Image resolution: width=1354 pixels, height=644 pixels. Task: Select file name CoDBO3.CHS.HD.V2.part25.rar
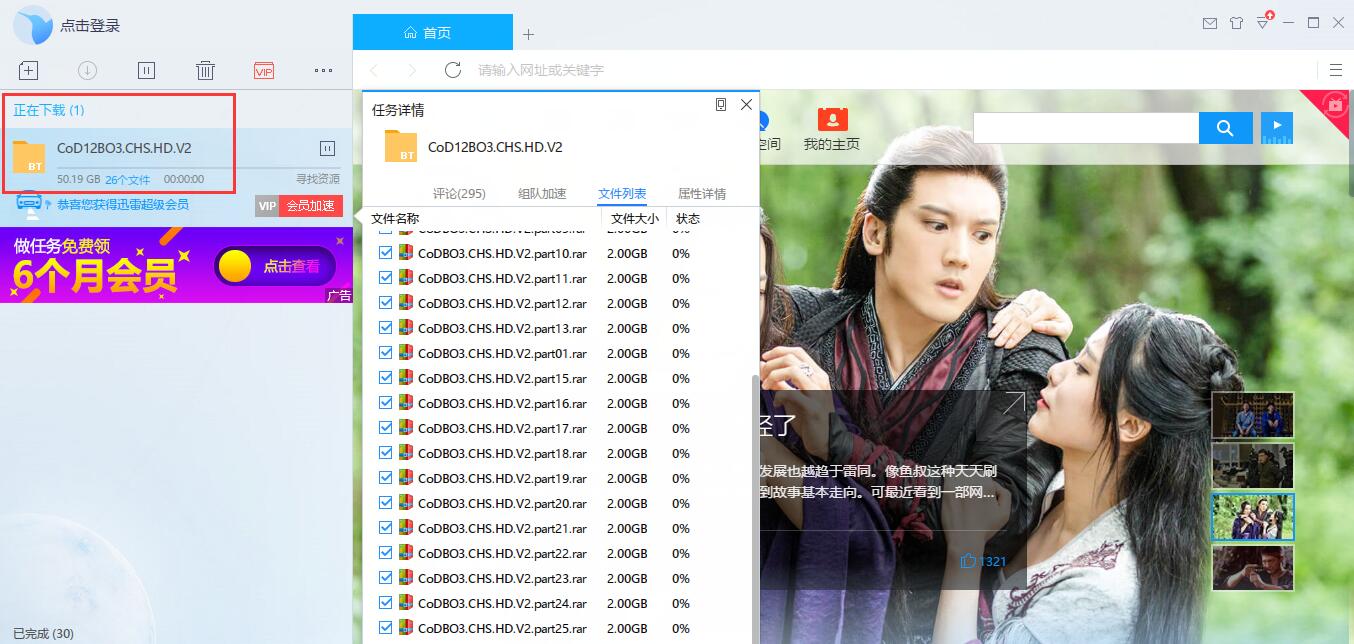(502, 628)
